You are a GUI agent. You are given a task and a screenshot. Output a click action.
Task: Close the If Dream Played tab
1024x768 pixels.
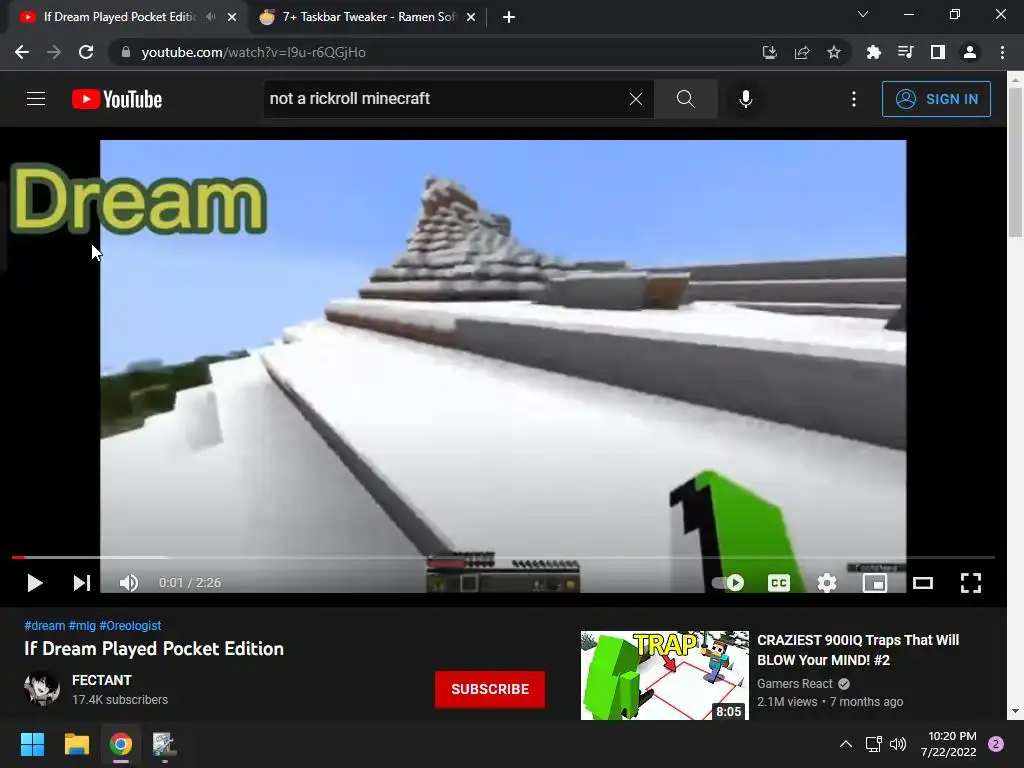coord(232,17)
